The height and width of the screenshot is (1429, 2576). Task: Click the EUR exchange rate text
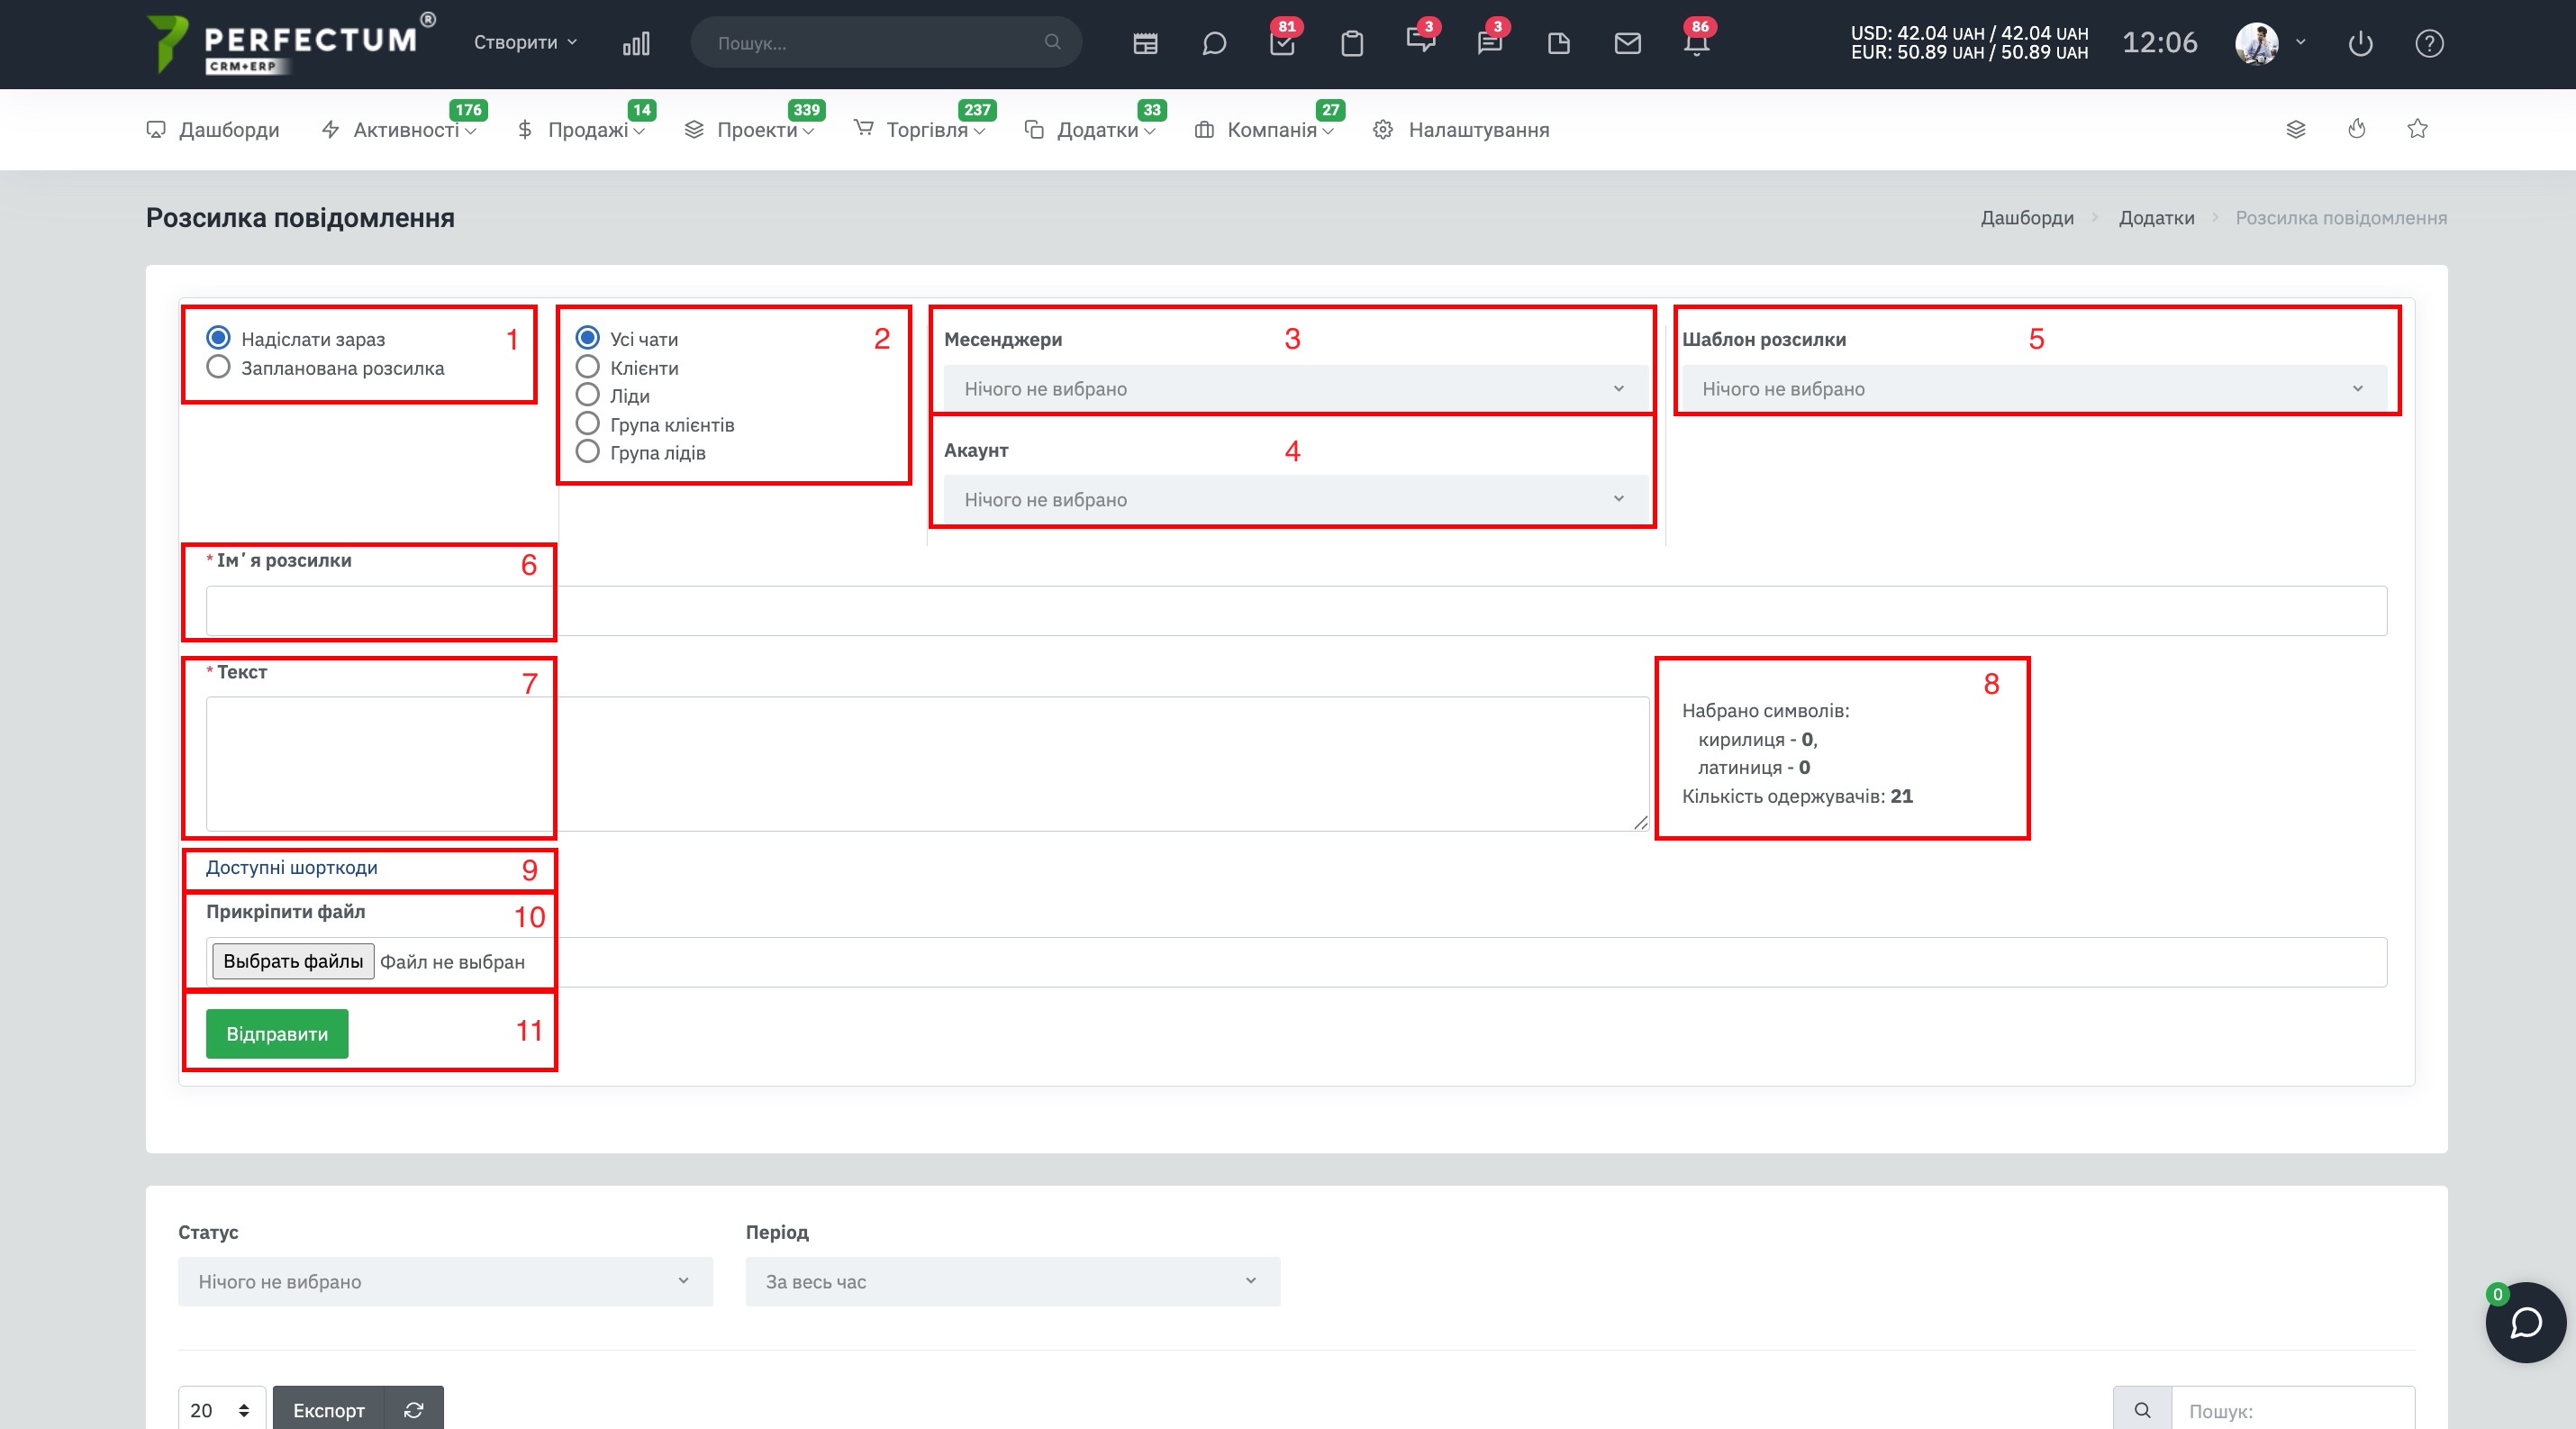1968,52
